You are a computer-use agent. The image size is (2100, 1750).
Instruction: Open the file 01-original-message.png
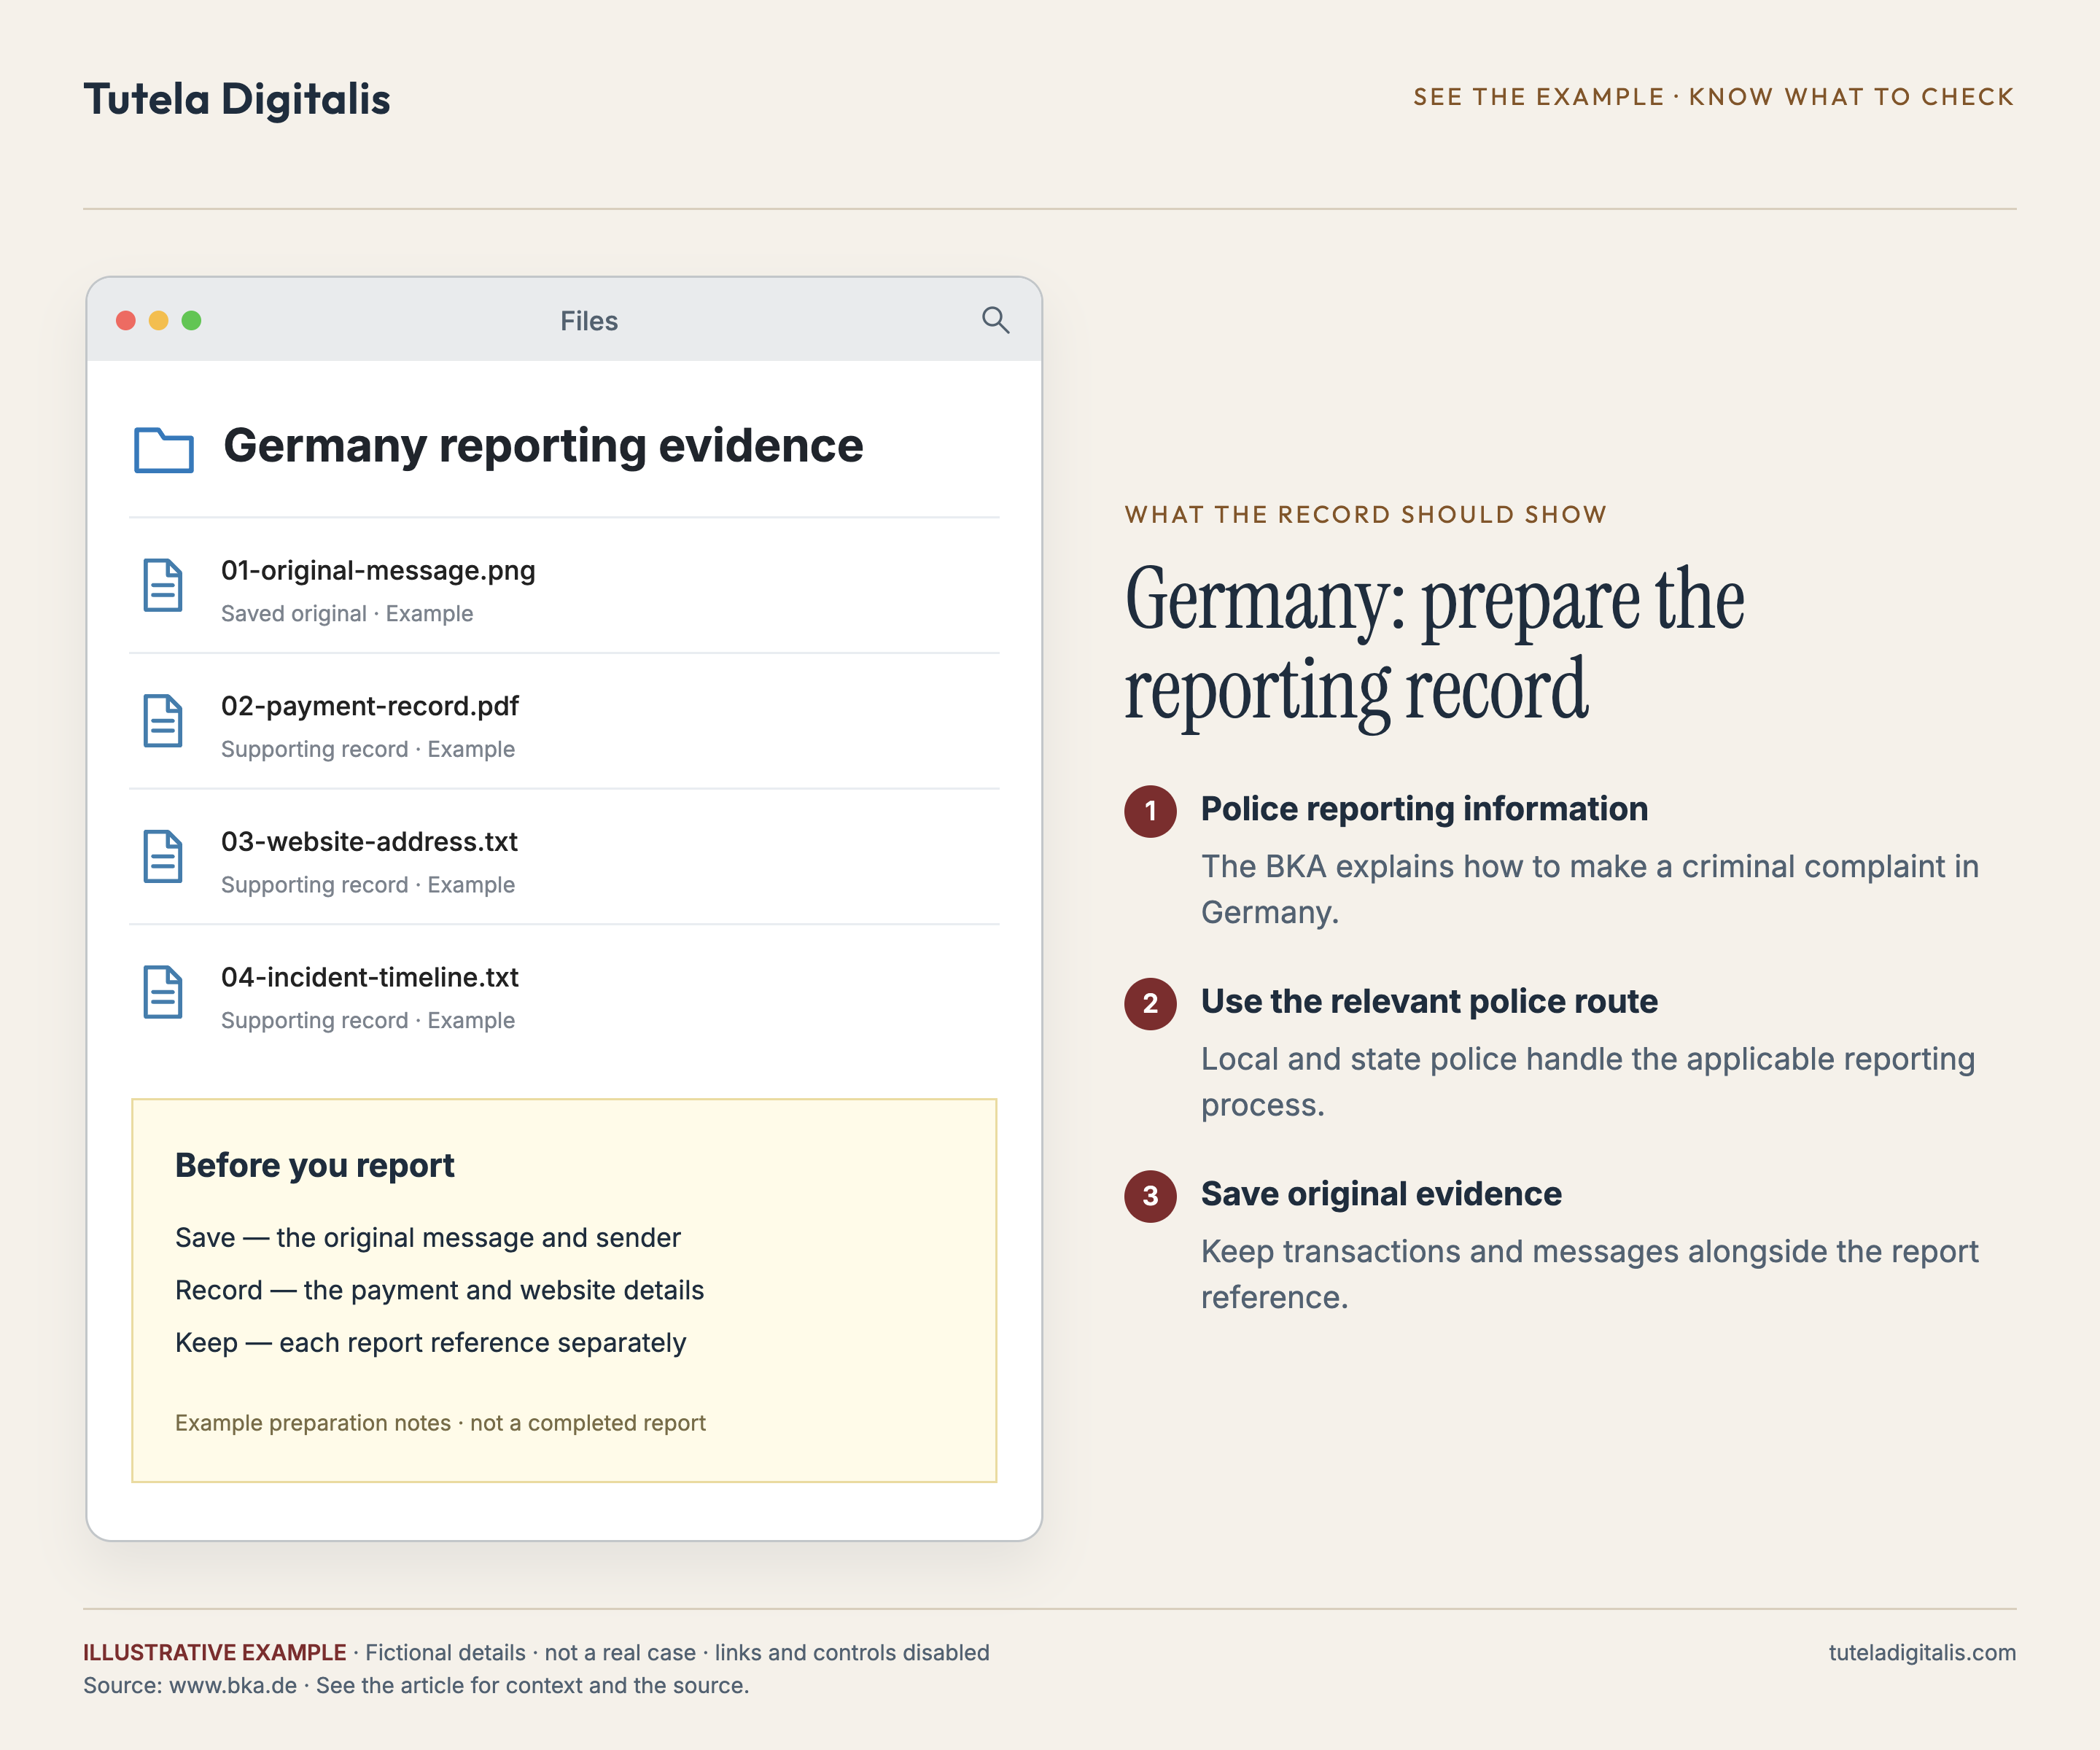(x=564, y=586)
